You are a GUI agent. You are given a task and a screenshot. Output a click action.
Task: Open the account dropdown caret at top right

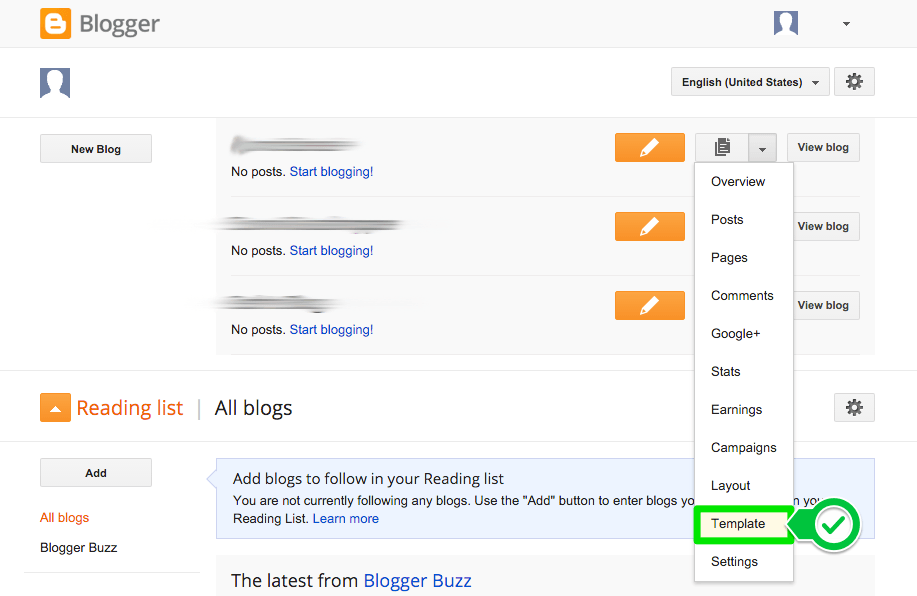pos(845,22)
